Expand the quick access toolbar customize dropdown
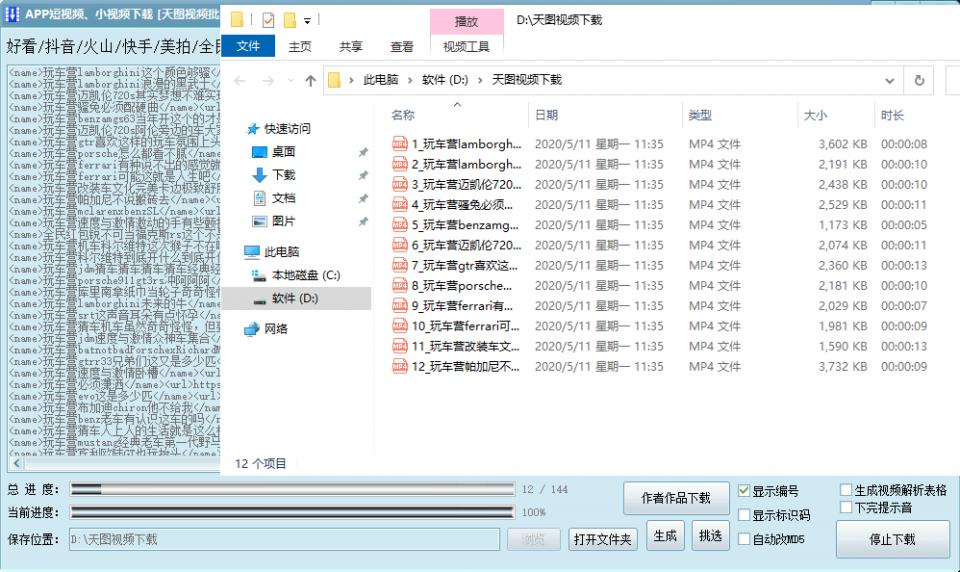This screenshot has width=960, height=572. tap(307, 20)
